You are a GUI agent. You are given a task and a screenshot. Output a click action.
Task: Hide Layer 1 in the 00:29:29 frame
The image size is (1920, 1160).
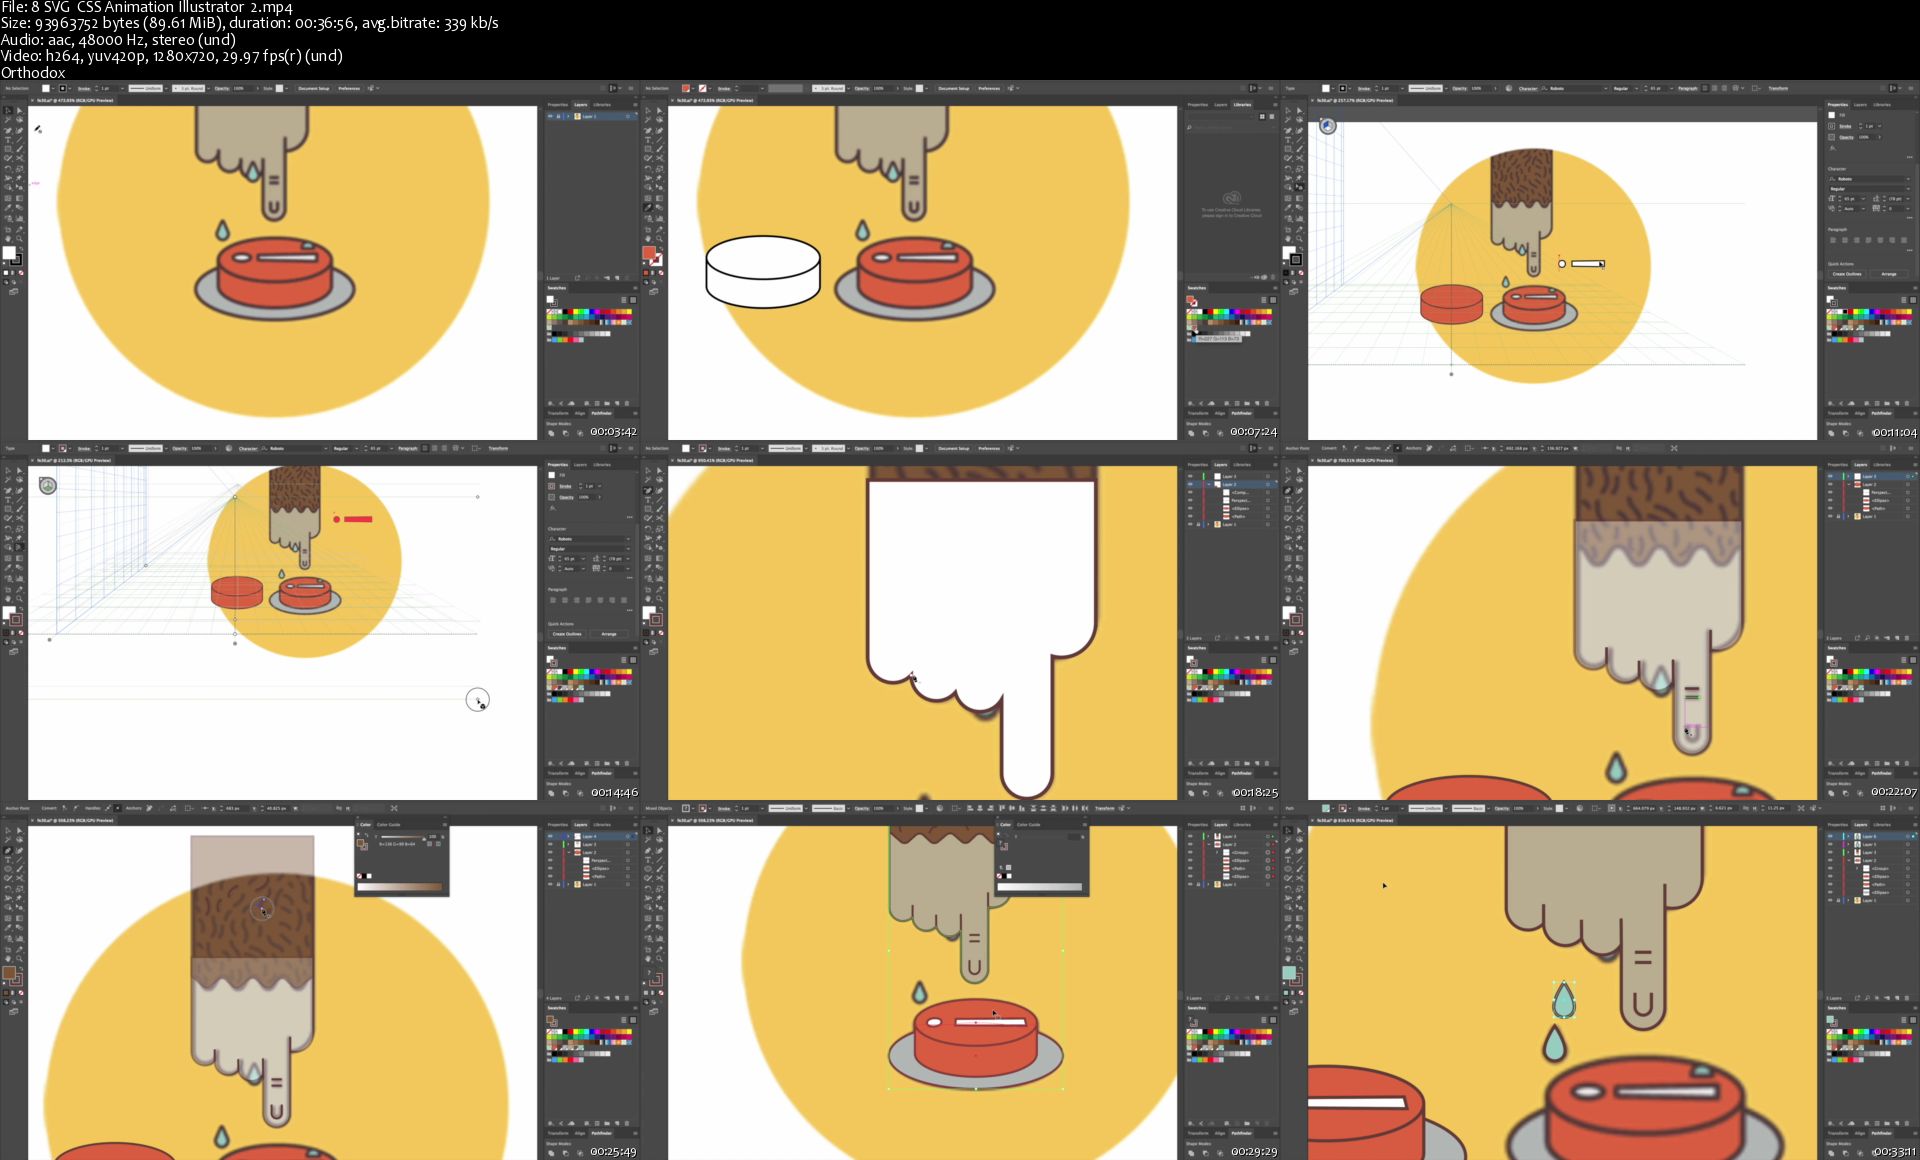[x=1190, y=884]
